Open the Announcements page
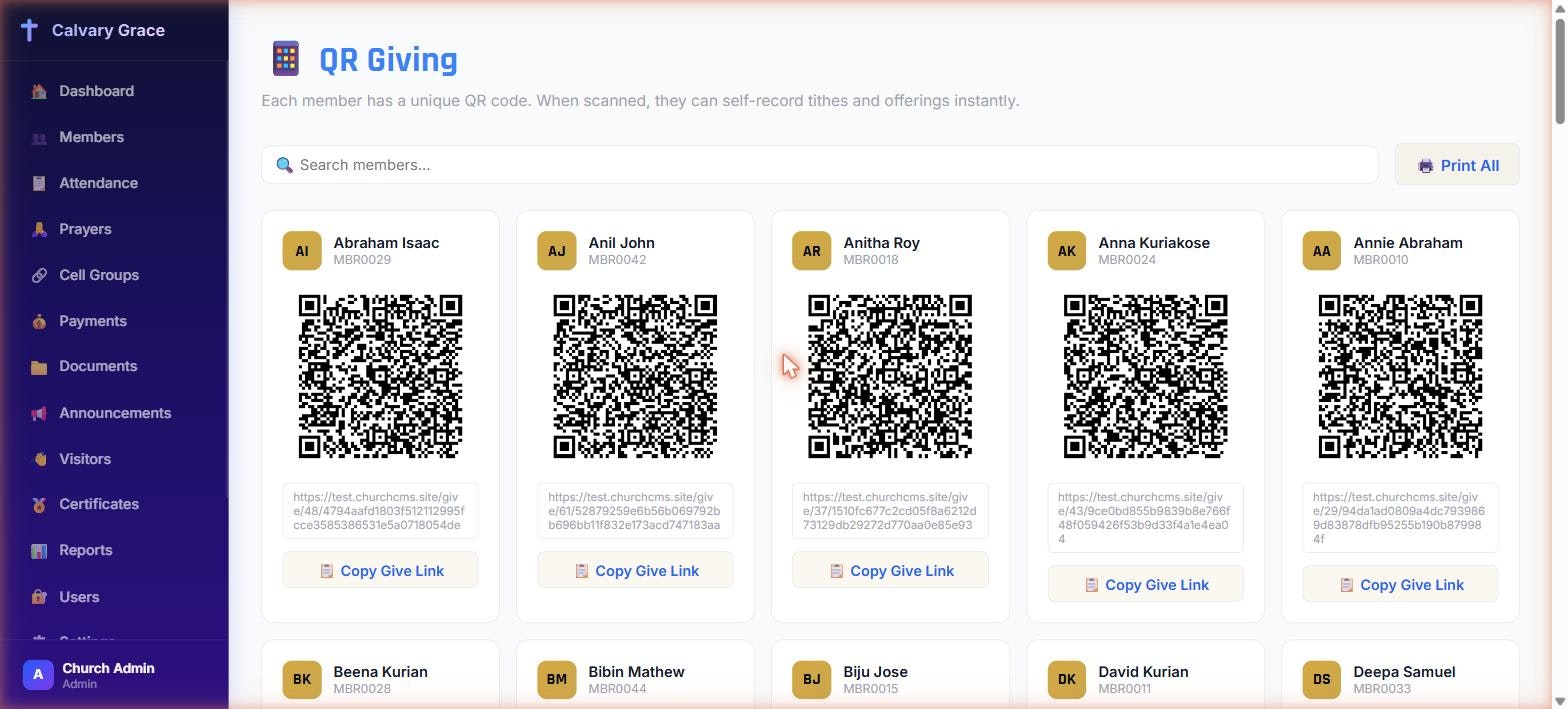Viewport: 1568px width, 709px height. coord(115,413)
